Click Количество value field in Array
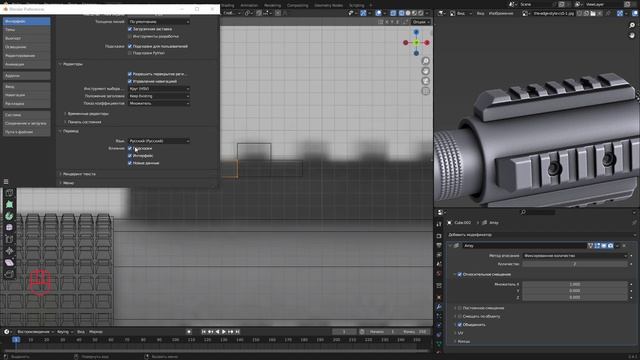This screenshot has width=640, height=360. [x=575, y=264]
